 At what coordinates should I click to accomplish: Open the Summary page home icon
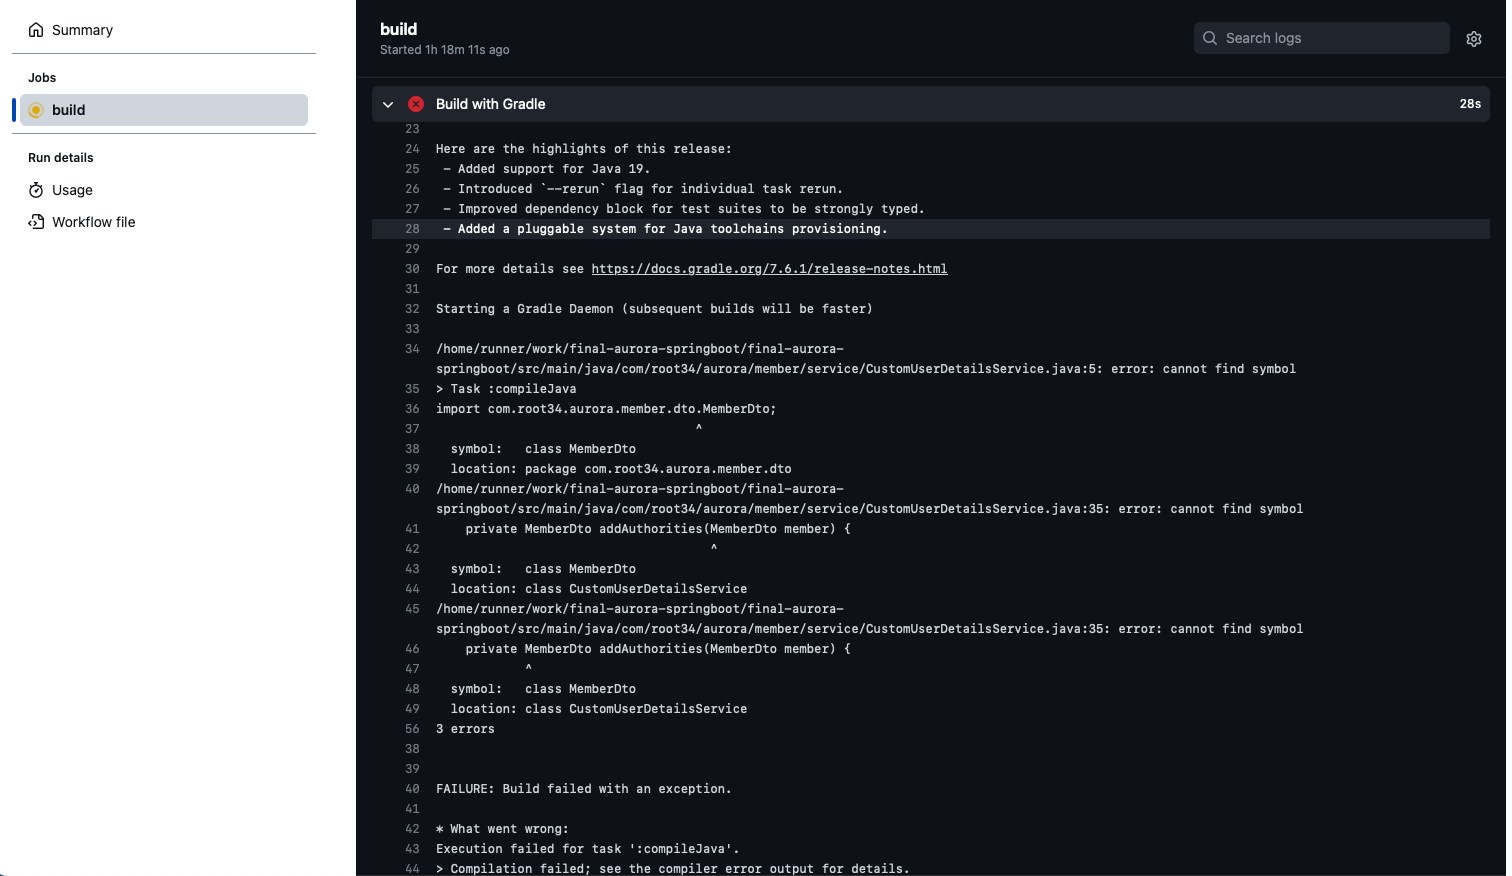tap(36, 30)
